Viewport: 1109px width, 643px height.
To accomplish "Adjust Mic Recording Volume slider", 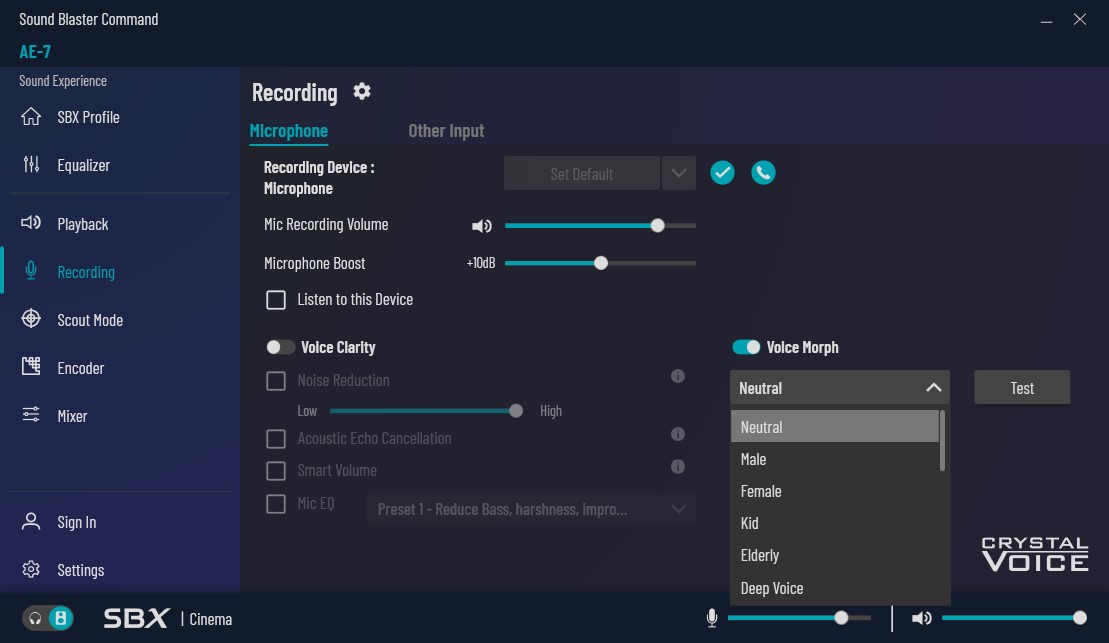I will click(x=600, y=226).
